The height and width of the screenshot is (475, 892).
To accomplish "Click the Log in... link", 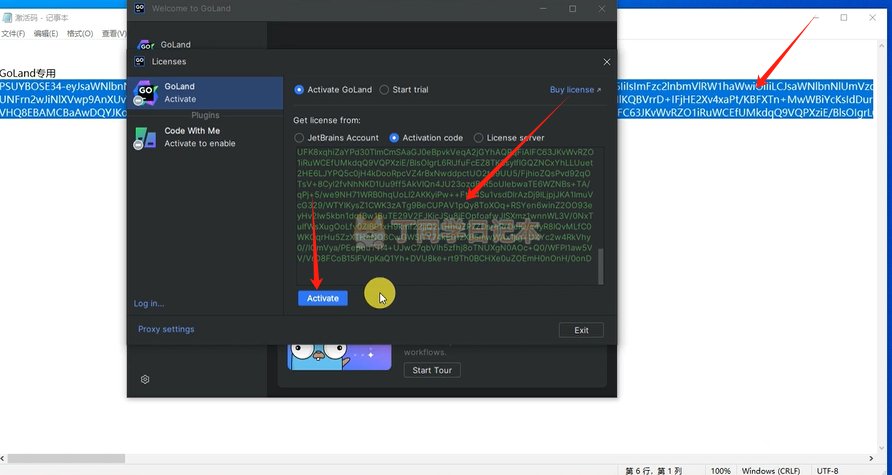I will [x=149, y=303].
